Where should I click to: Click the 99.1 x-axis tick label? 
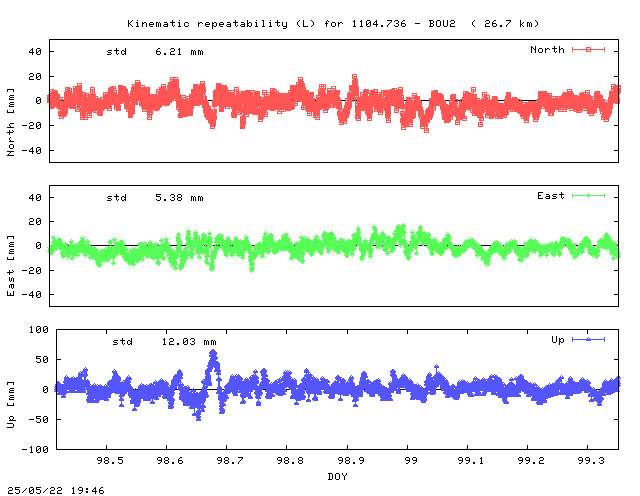pos(471,461)
